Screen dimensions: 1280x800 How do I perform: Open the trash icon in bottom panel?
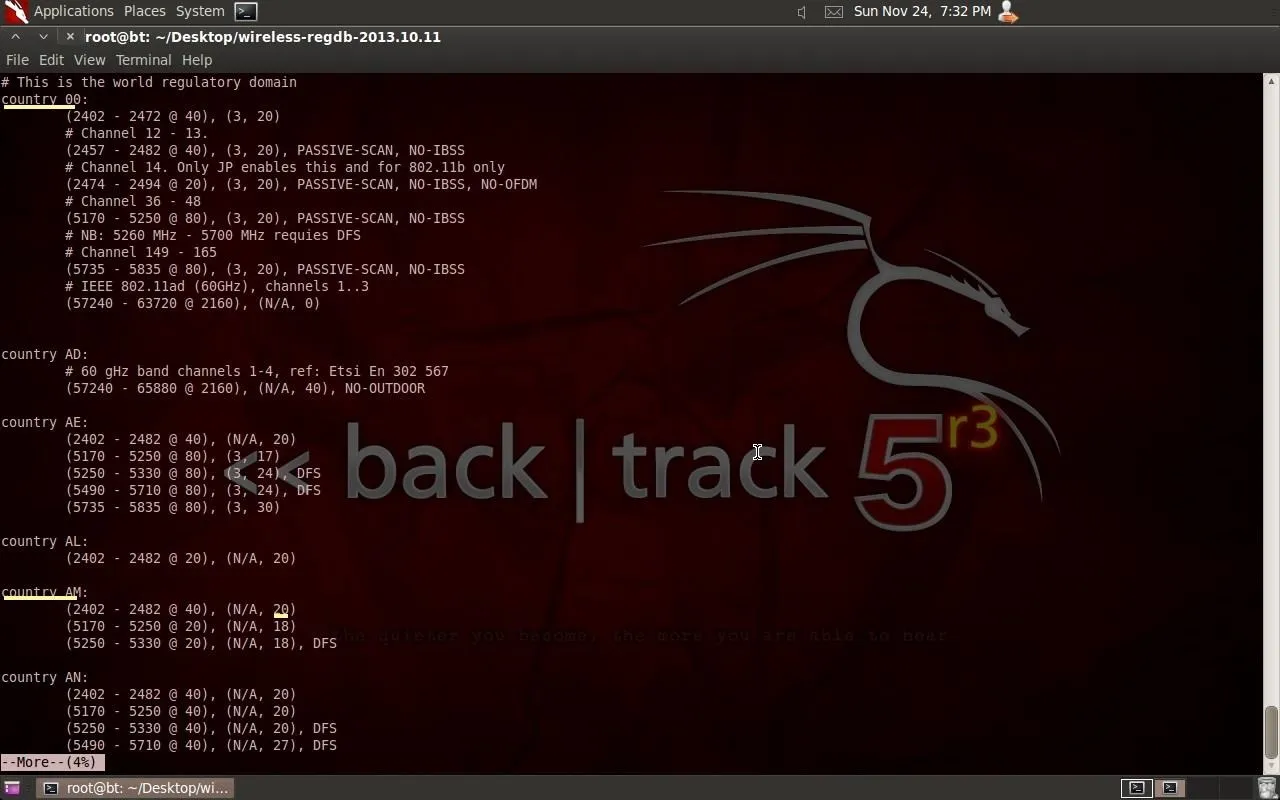1267,788
